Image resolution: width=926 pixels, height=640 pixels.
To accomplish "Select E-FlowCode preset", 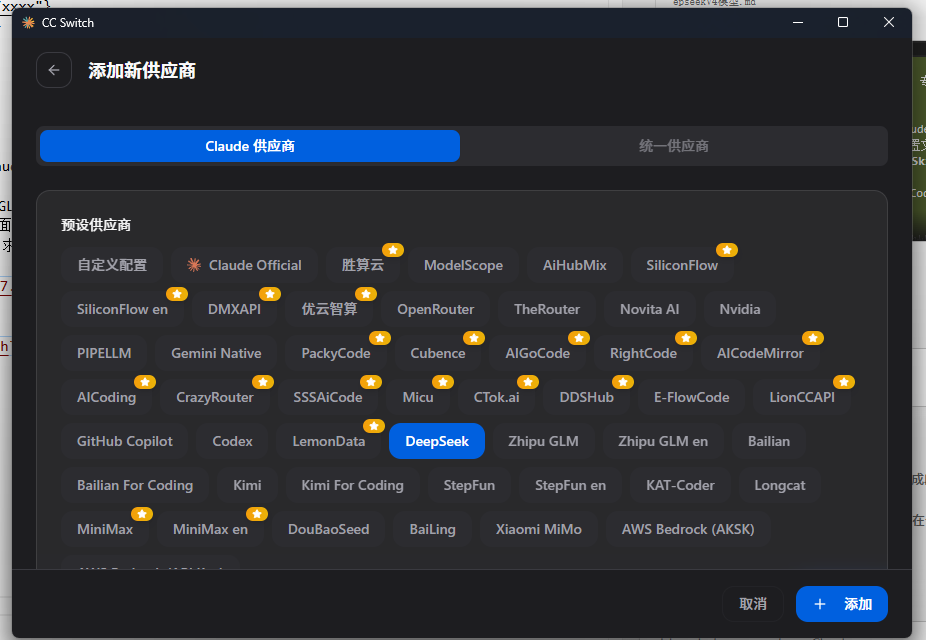I will [x=692, y=397].
